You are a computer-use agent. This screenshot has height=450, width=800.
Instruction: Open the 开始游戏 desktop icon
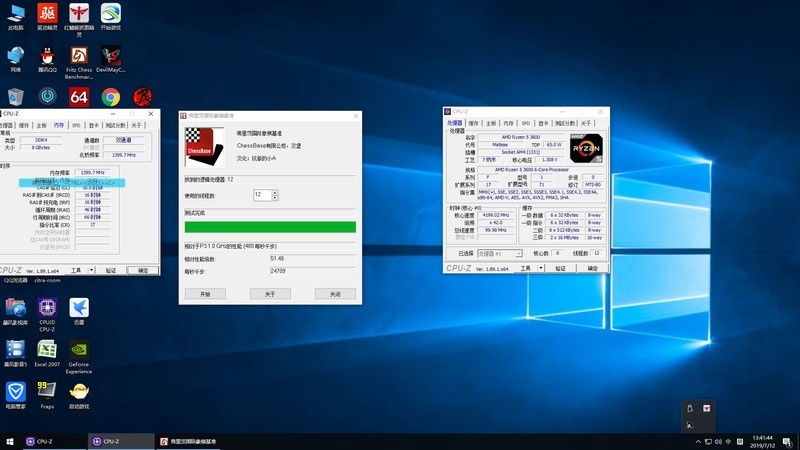point(111,16)
